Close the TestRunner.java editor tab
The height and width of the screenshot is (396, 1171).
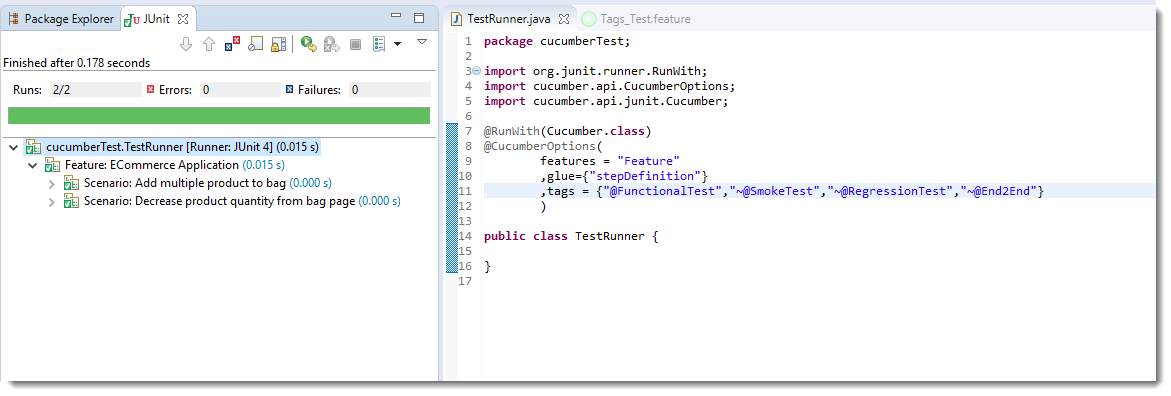coord(564,19)
